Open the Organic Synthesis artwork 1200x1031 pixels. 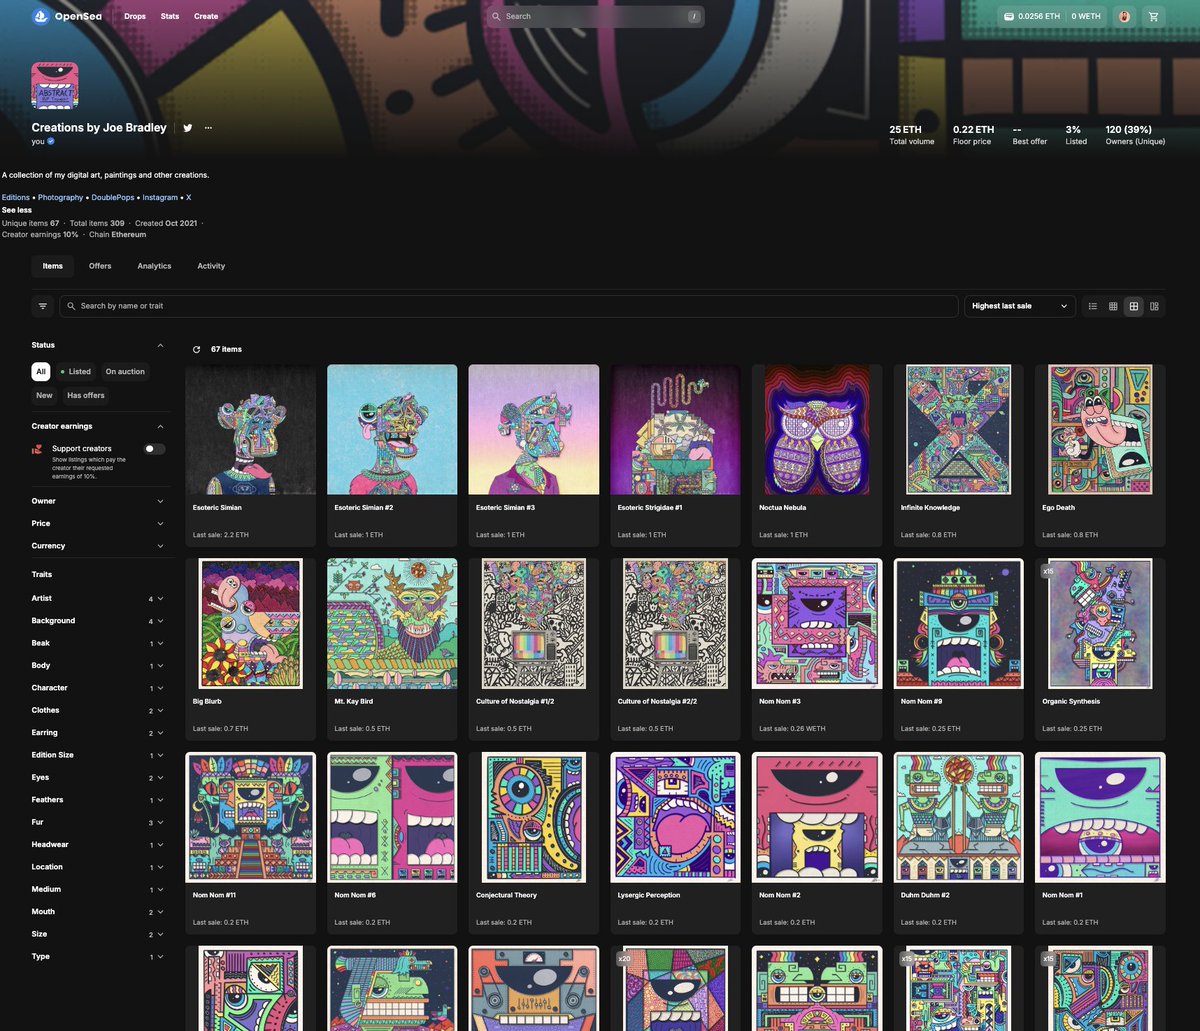tap(1100, 623)
